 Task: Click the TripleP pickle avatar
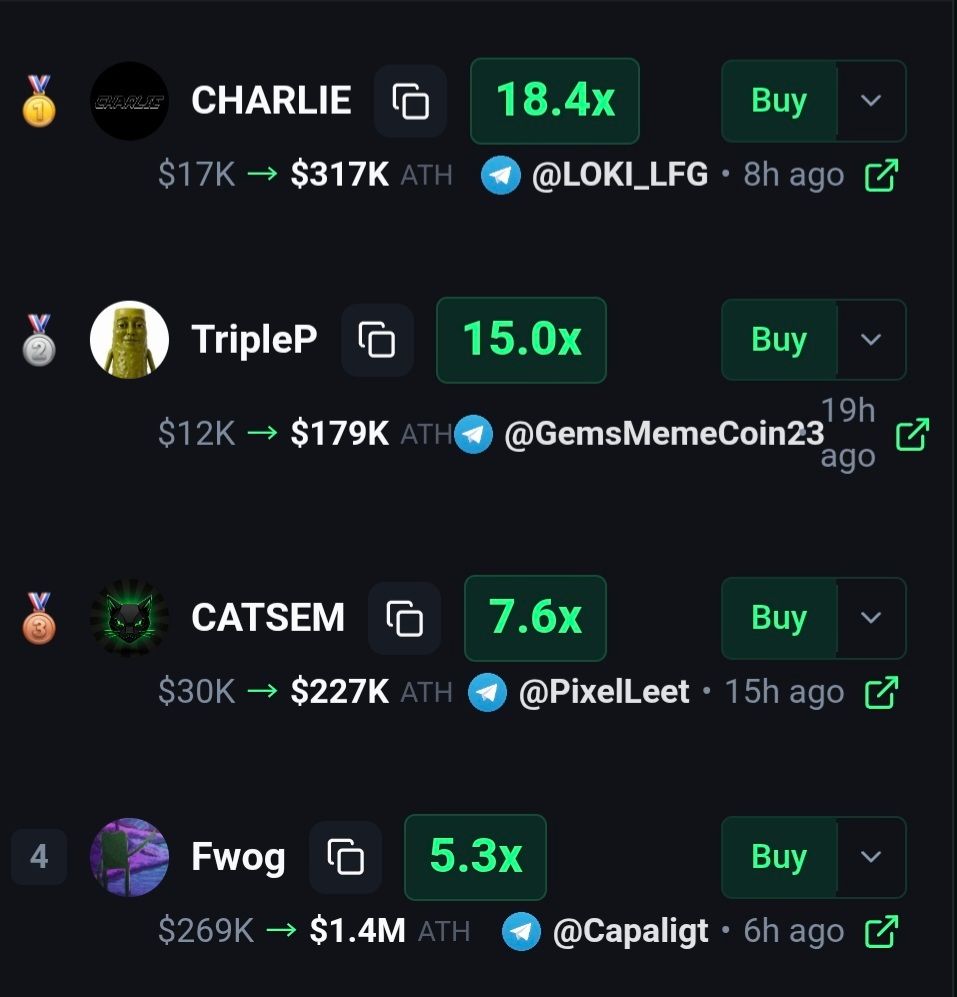(x=129, y=340)
